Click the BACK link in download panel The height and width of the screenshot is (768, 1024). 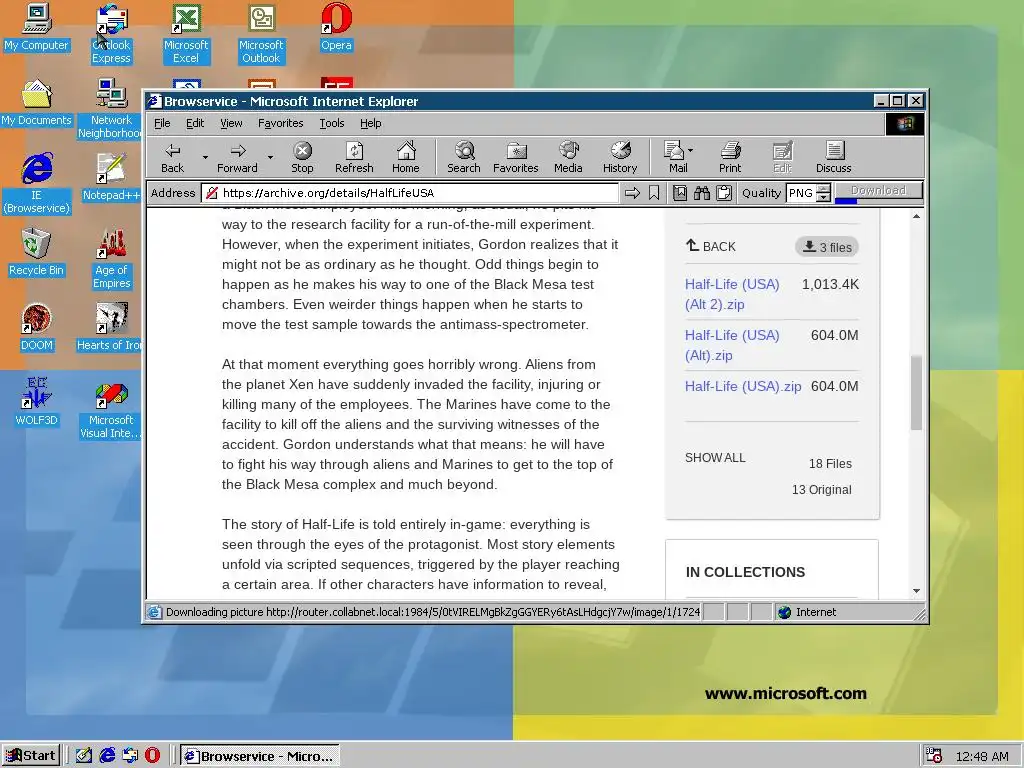(711, 246)
